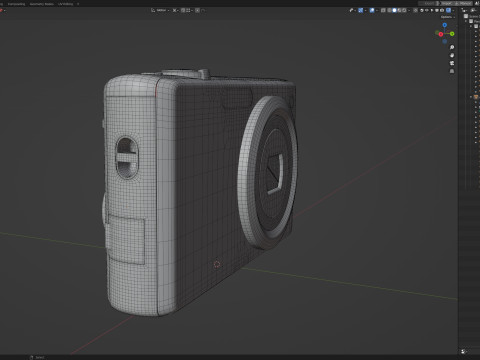Switch to material preview shading
Screen dimensions: 480x360
point(399,10)
